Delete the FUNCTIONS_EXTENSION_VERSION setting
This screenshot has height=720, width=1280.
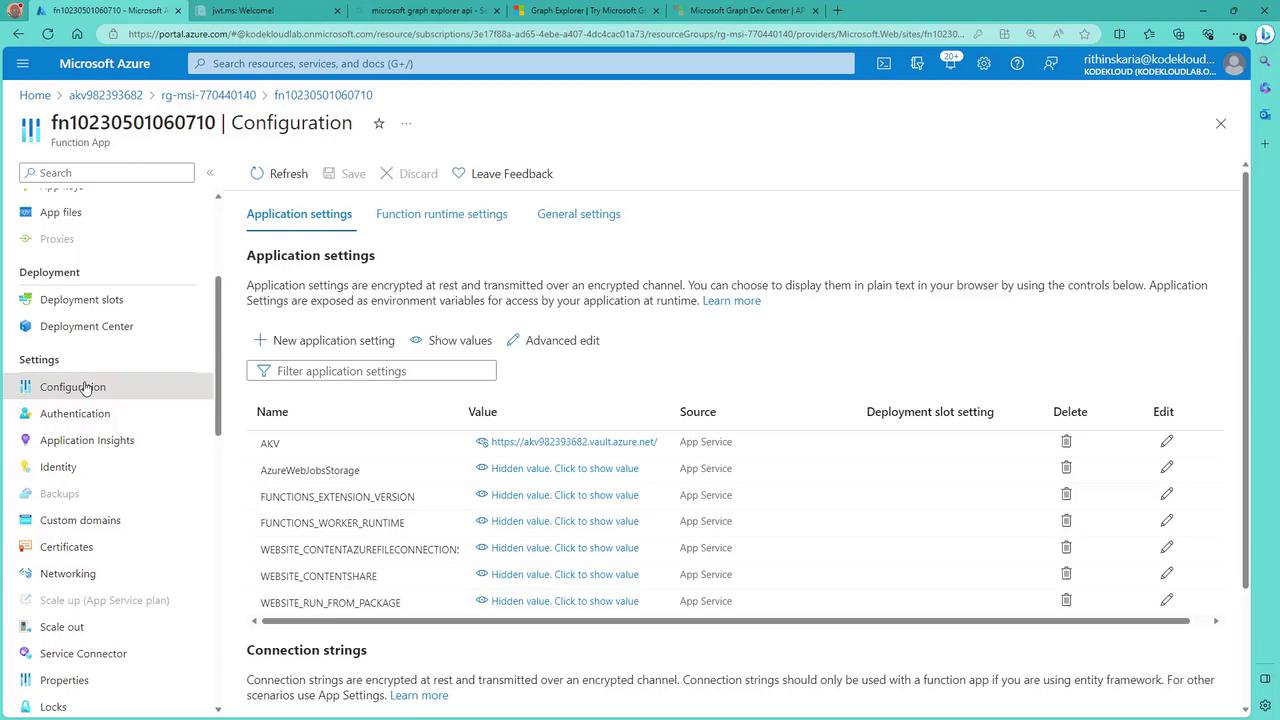pyautogui.click(x=1066, y=494)
